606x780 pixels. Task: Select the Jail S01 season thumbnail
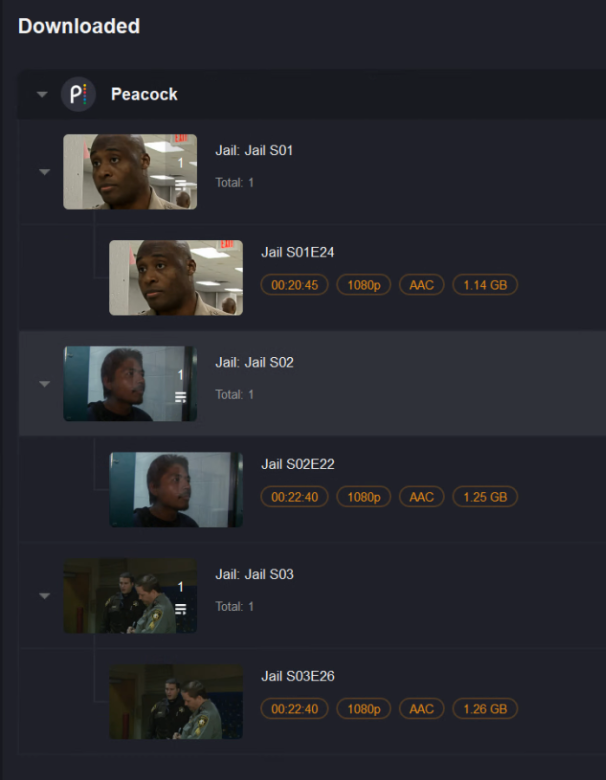pos(130,172)
